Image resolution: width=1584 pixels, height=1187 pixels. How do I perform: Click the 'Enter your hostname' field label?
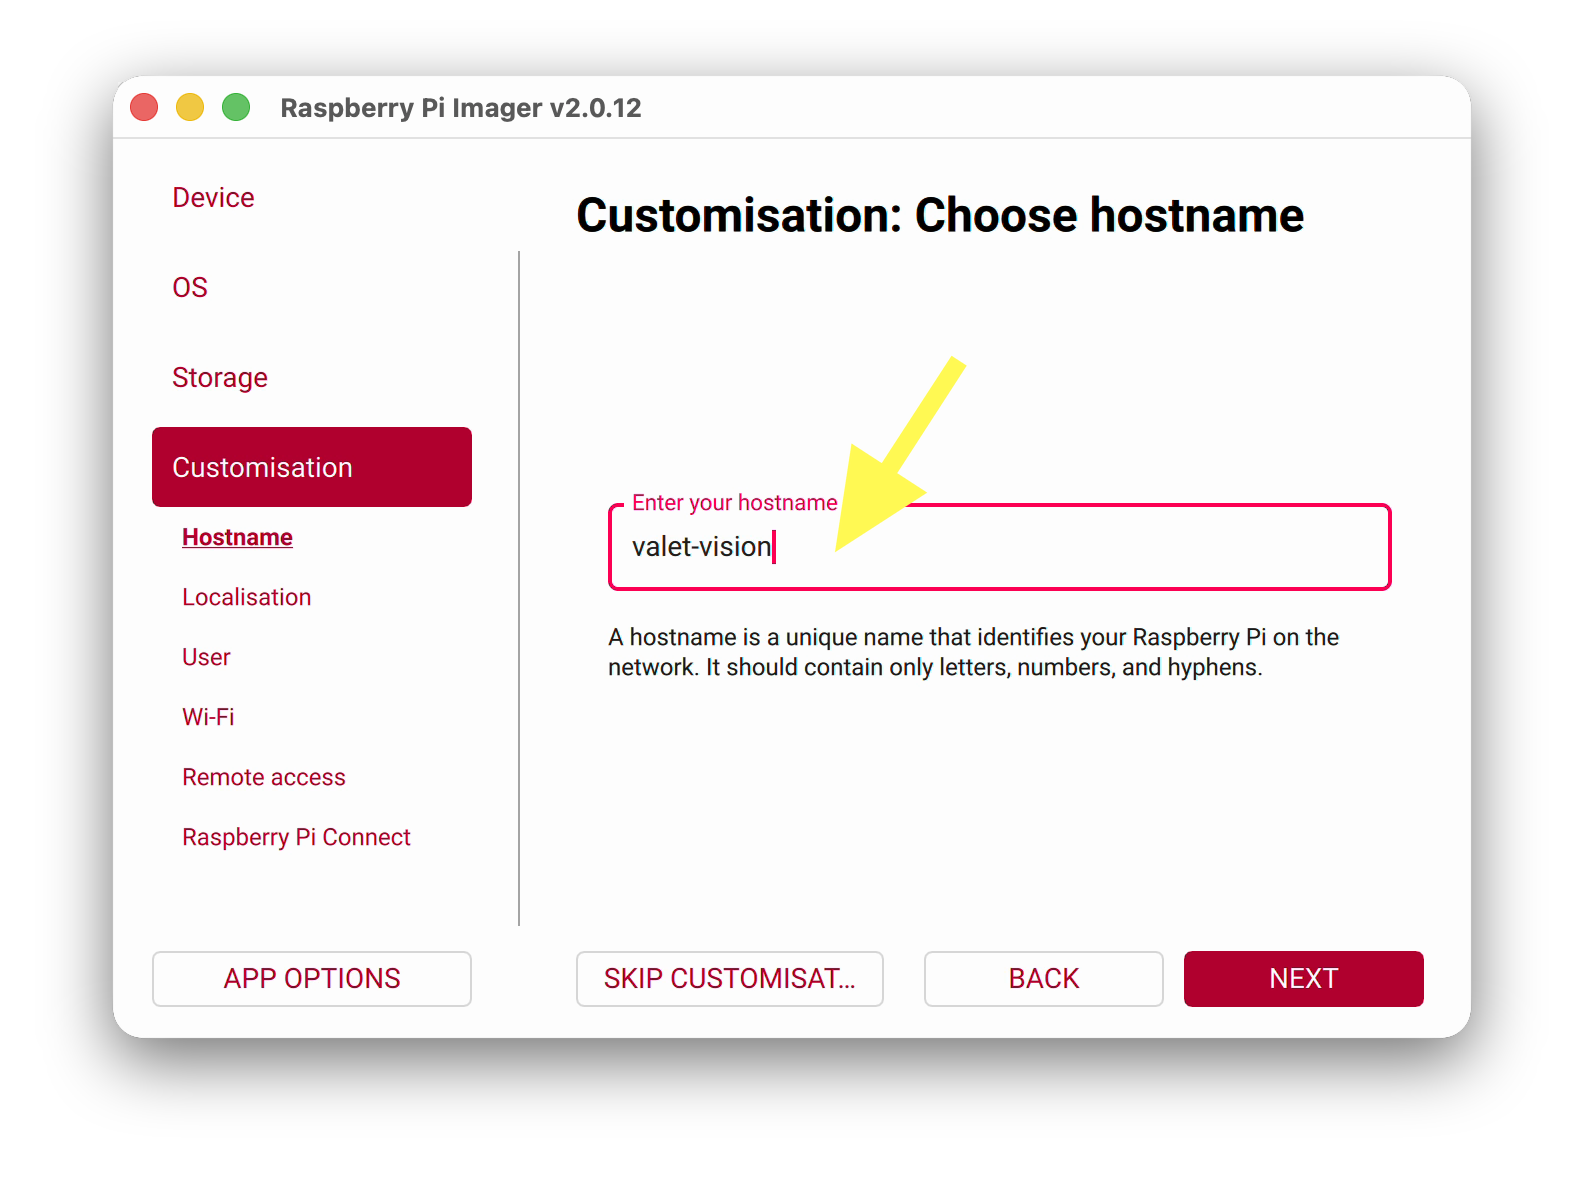click(735, 503)
